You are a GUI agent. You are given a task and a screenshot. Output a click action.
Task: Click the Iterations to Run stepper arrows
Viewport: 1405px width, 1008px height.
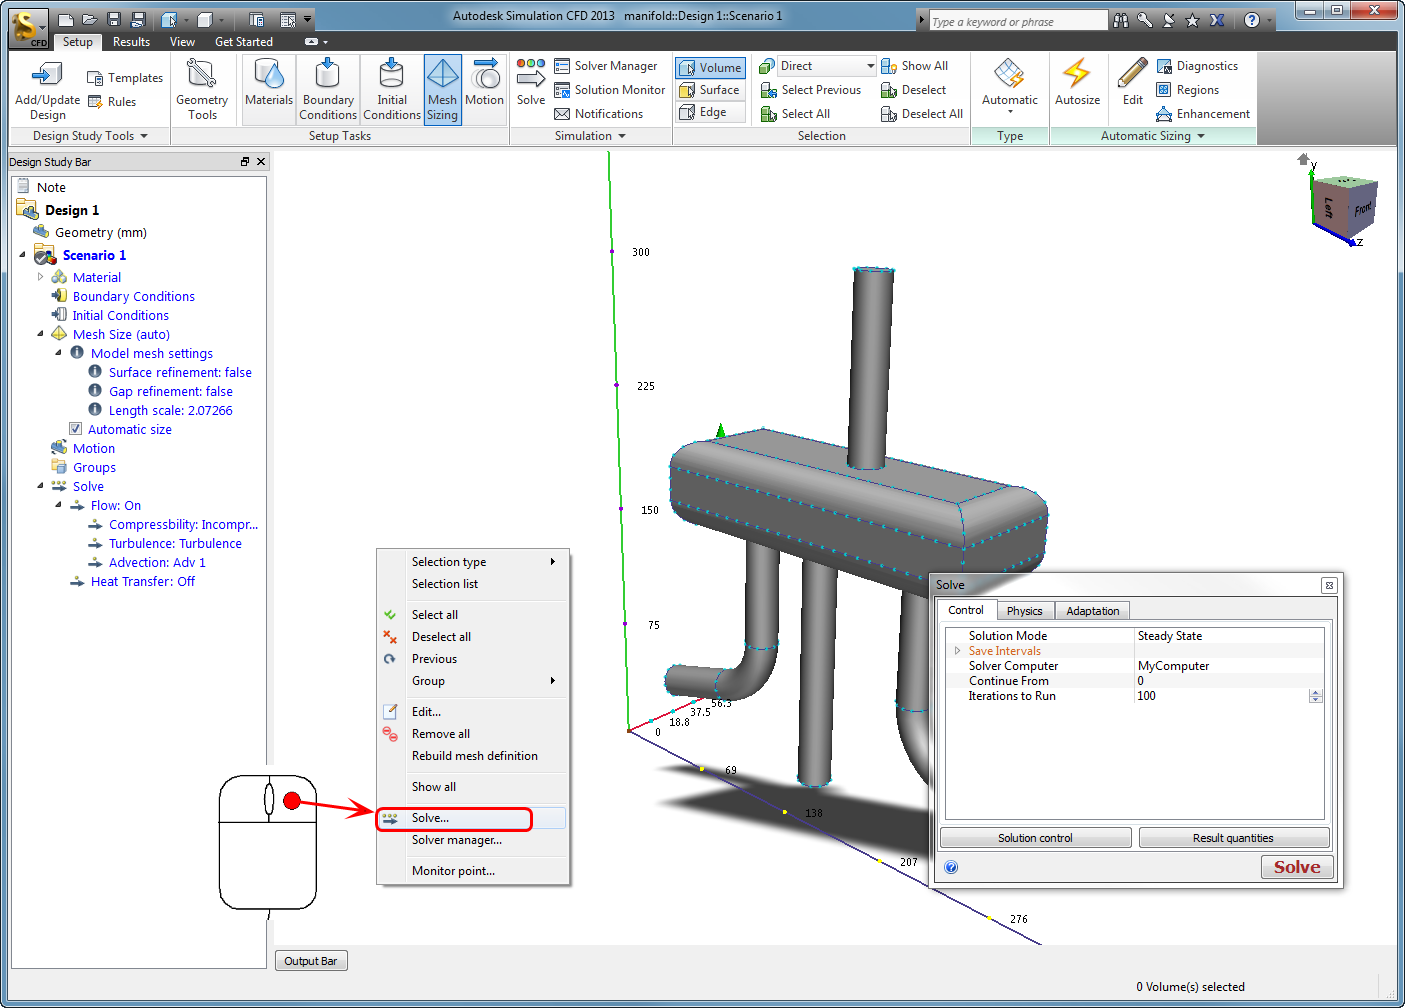point(1316,696)
